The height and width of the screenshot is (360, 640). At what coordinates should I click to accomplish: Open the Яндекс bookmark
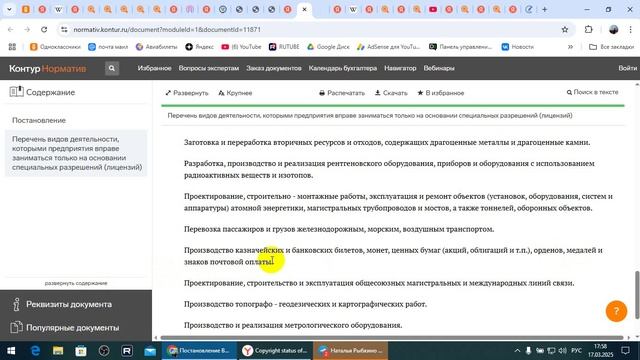(199, 47)
